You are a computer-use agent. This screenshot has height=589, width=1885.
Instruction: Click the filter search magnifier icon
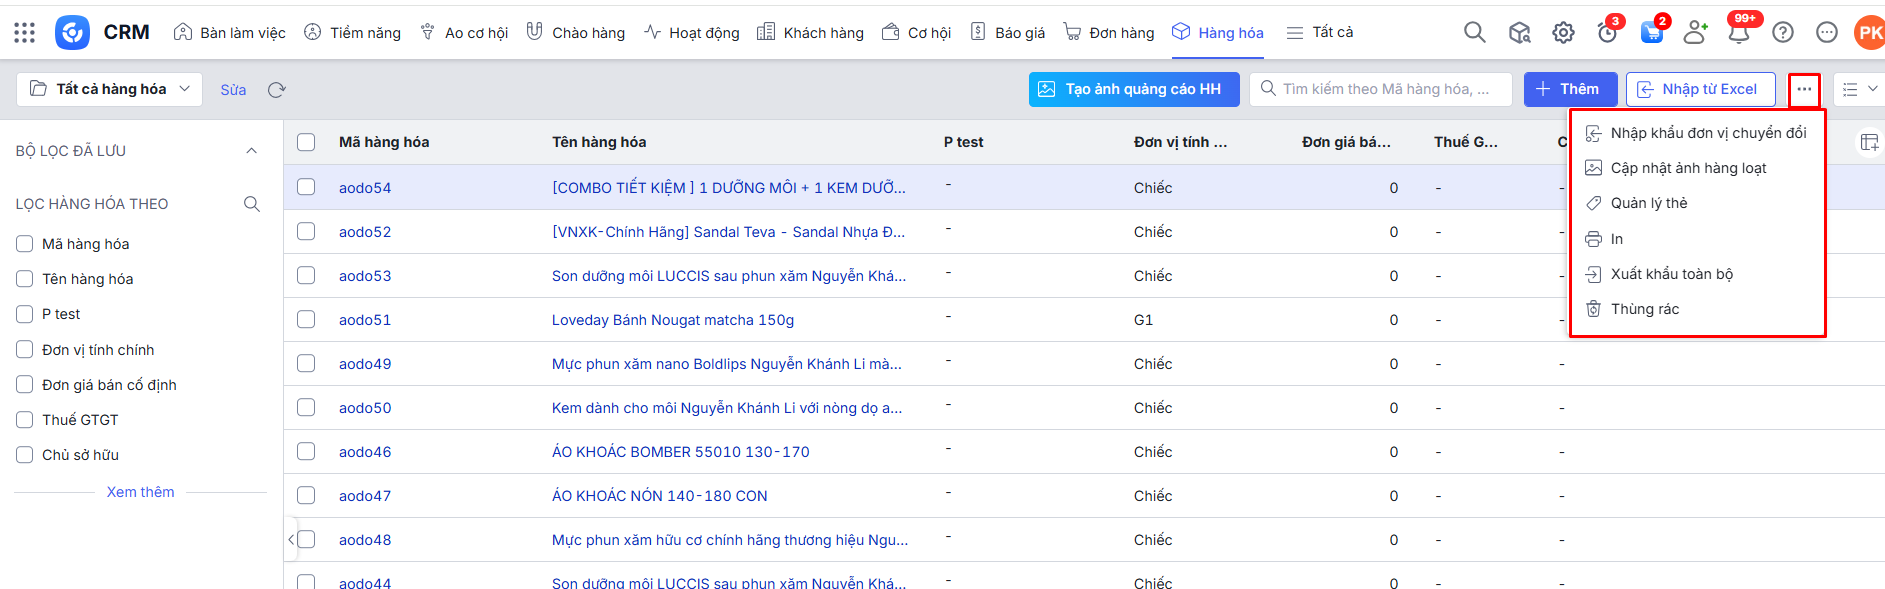point(252,204)
